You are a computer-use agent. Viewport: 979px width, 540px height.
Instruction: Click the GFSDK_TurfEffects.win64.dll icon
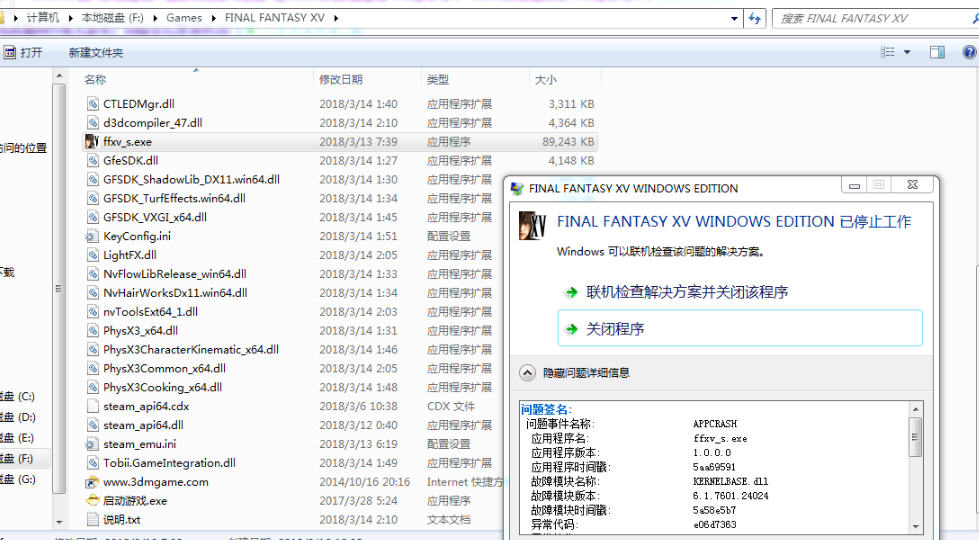tap(92, 199)
